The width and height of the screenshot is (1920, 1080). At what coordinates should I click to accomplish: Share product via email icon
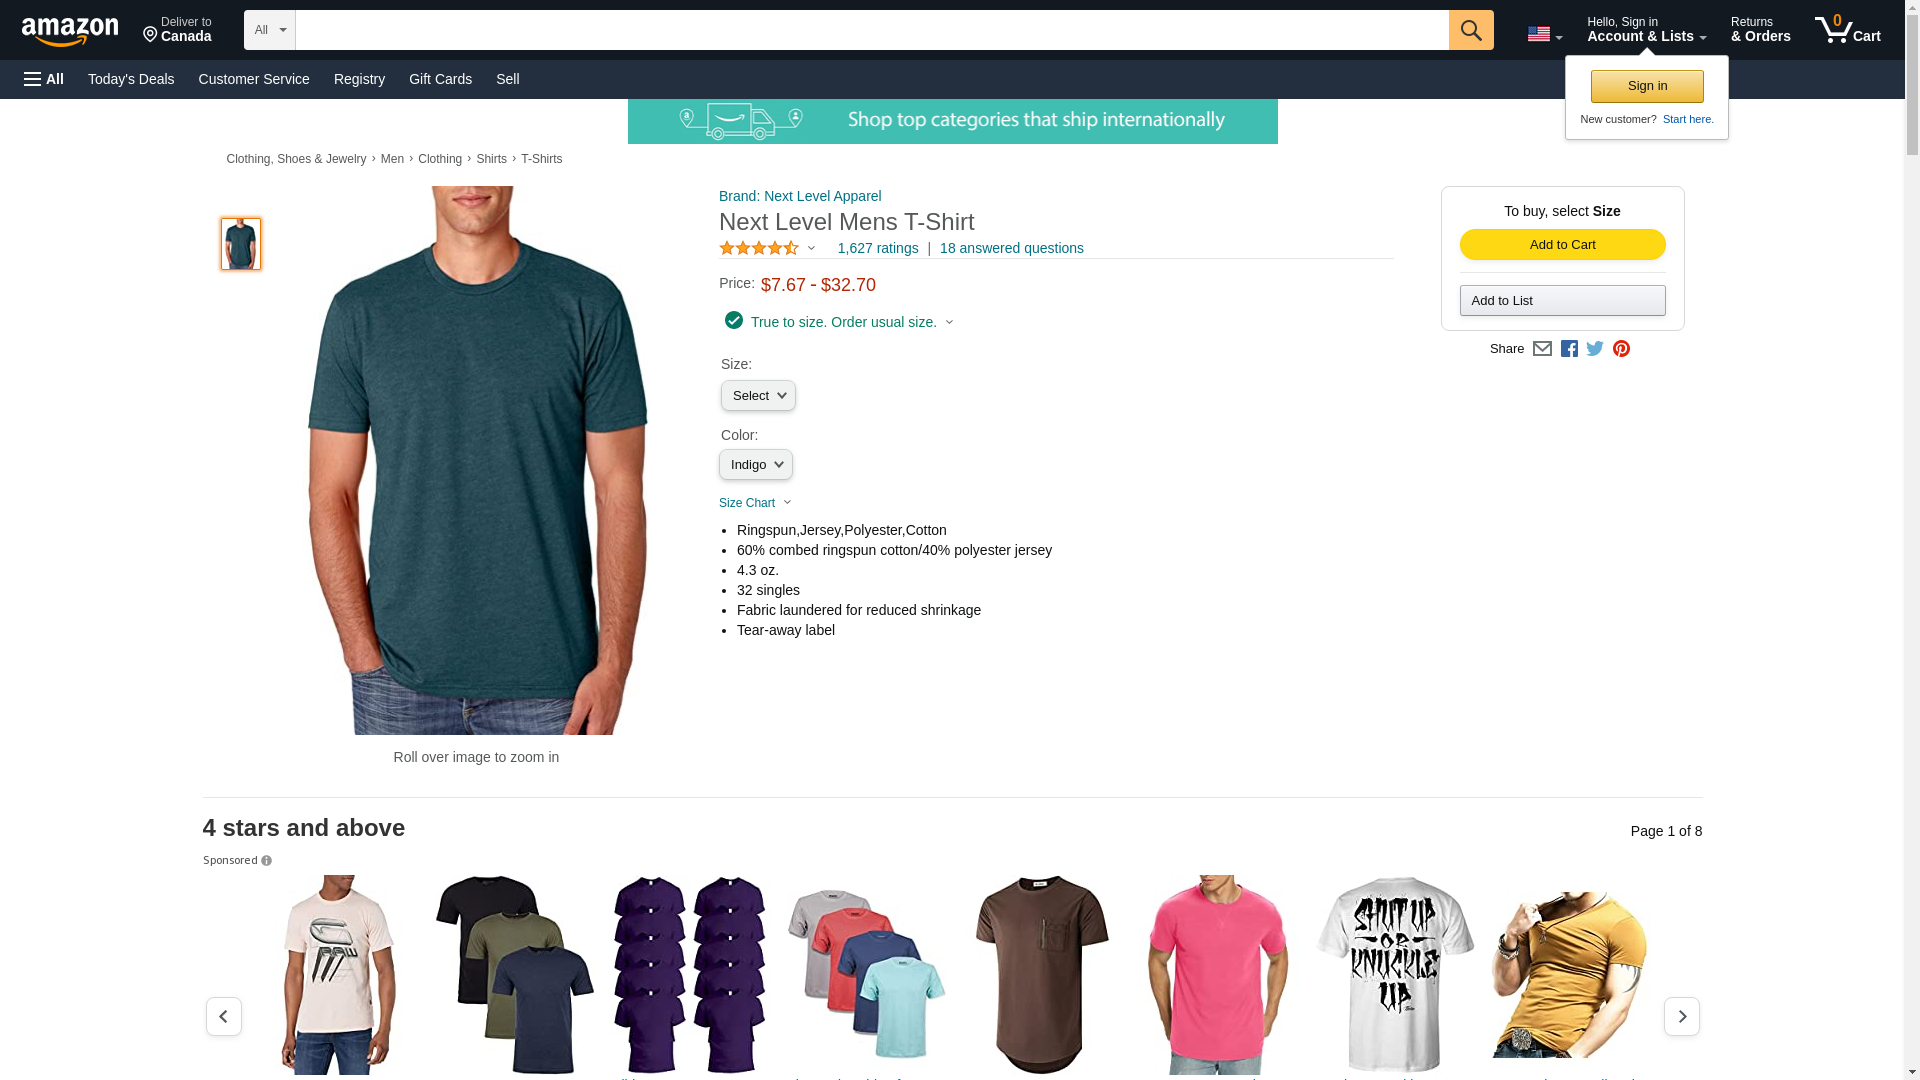(x=1542, y=348)
